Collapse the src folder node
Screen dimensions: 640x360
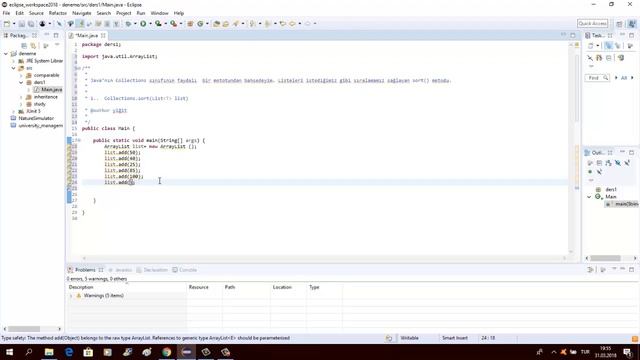[13, 68]
